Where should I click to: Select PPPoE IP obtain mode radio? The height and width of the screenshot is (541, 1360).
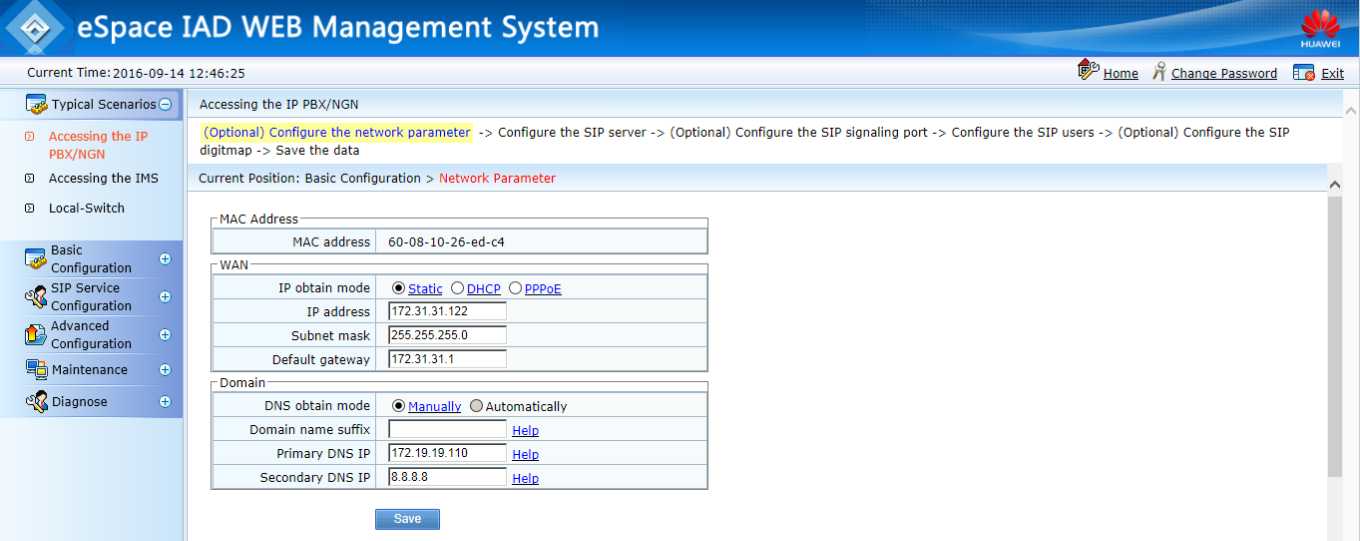(x=515, y=288)
